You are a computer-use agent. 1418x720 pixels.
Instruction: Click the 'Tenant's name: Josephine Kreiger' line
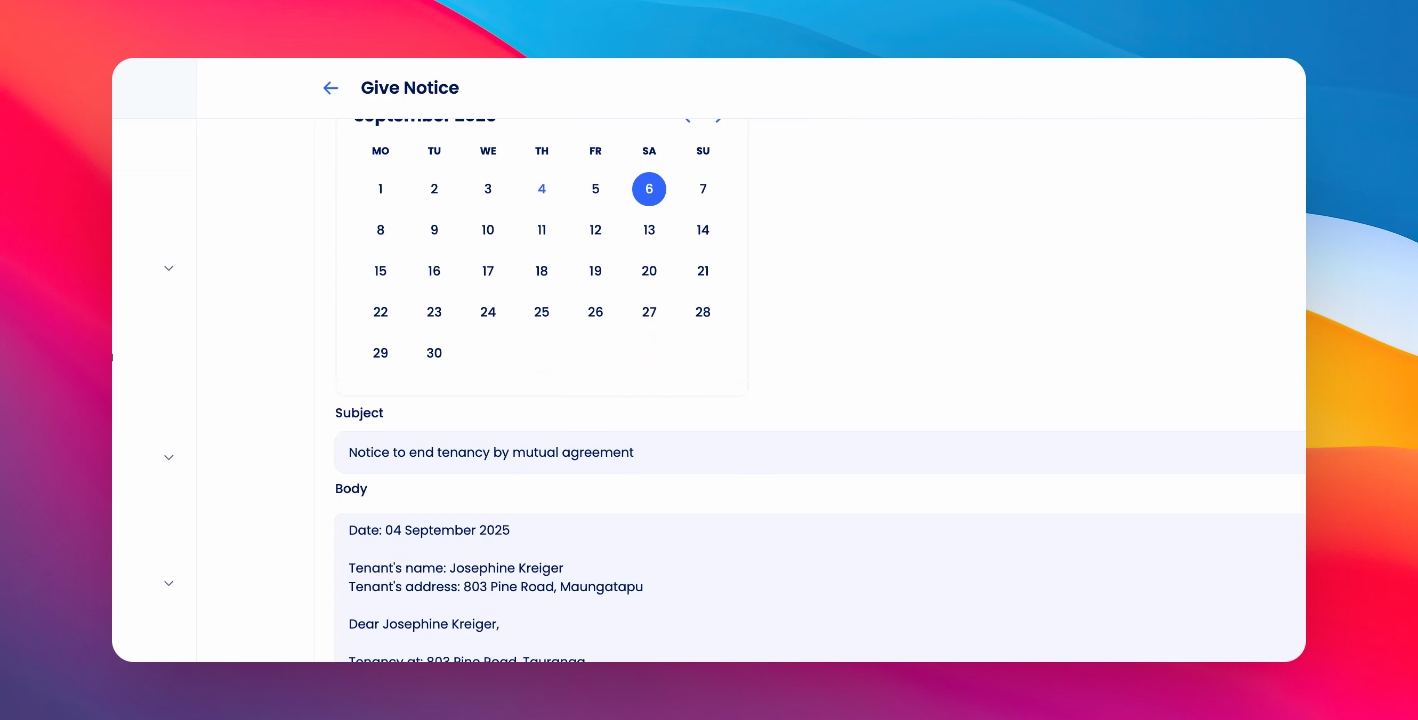456,568
